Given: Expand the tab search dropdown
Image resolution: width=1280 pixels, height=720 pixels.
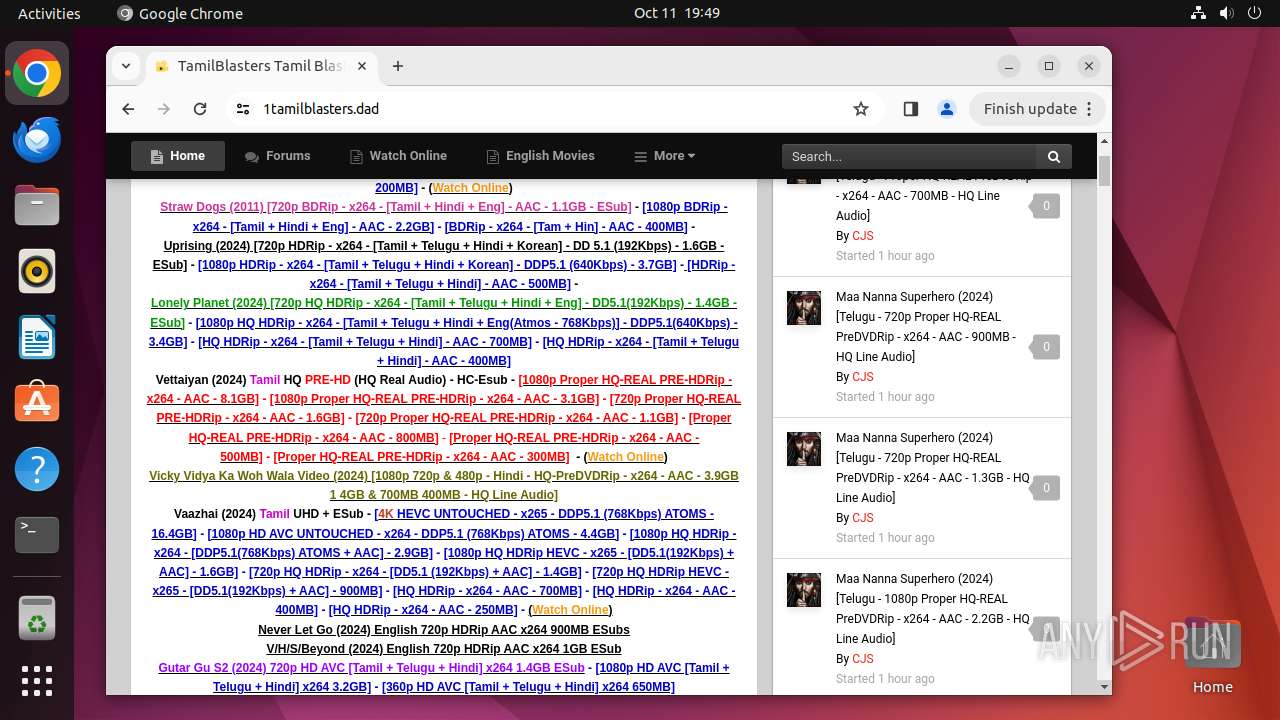Looking at the screenshot, I should [126, 66].
